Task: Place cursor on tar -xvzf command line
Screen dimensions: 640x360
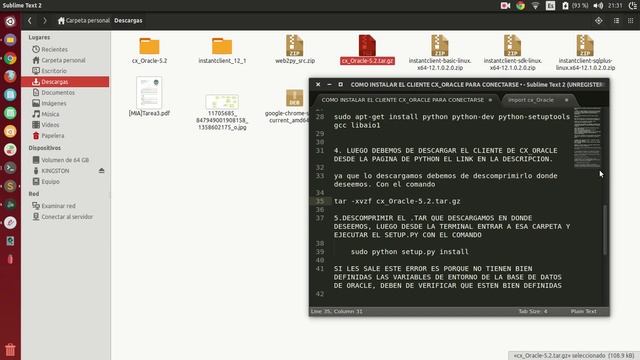Action: 397,201
